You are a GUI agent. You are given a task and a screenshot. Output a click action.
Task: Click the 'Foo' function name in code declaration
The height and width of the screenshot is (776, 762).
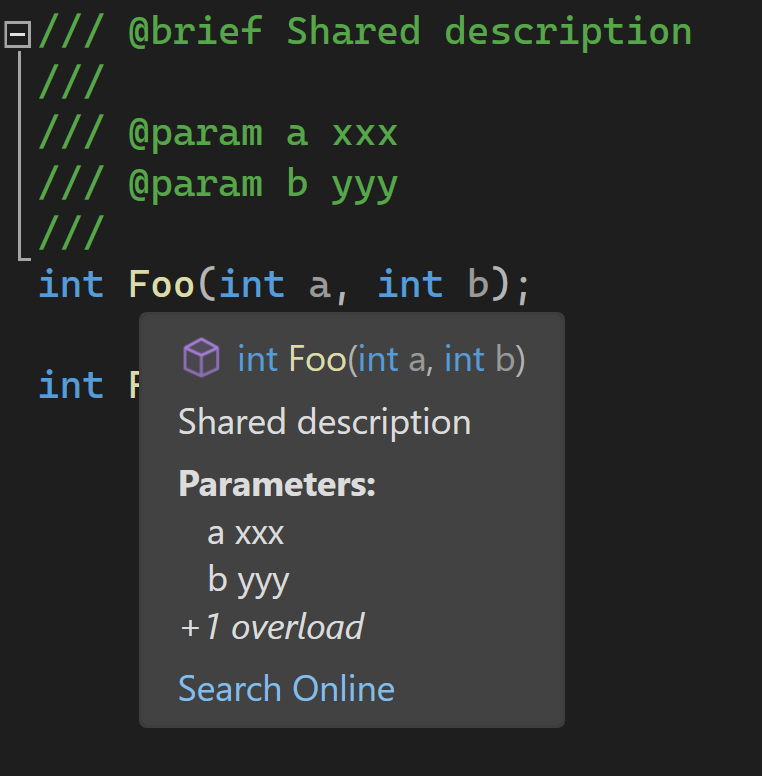161,285
